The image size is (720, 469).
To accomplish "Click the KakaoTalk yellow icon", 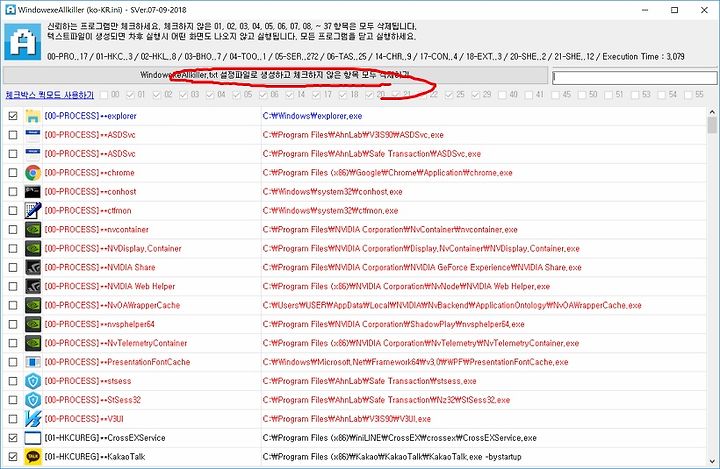I will coord(33,457).
